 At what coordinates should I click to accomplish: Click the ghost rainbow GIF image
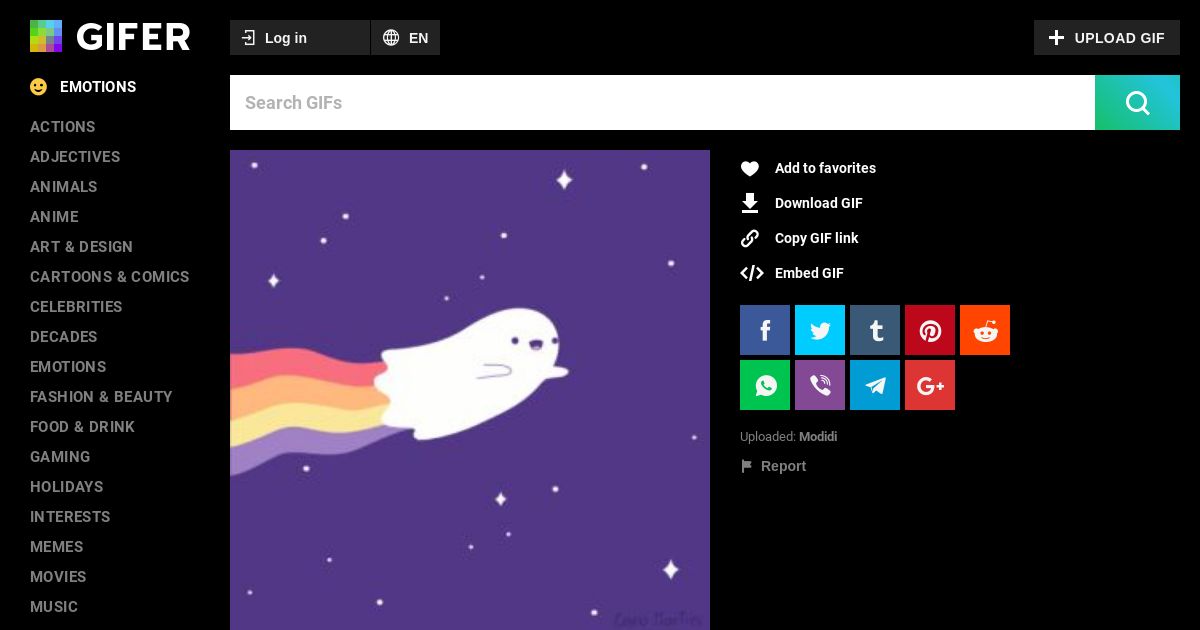[x=470, y=390]
